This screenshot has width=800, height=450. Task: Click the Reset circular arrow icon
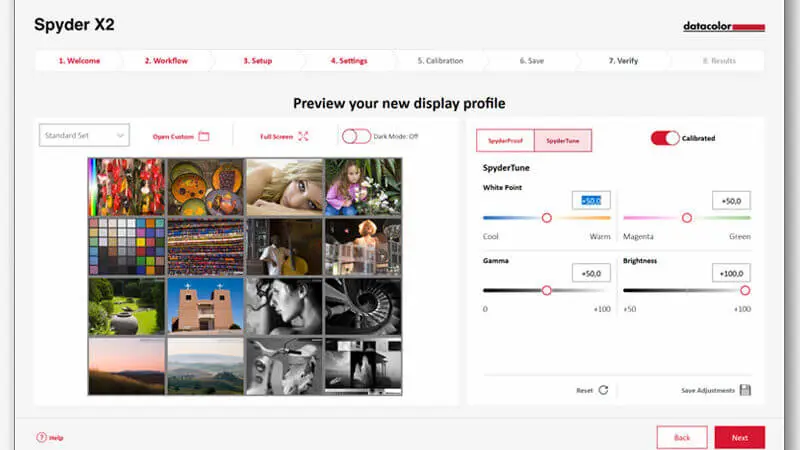[603, 390]
